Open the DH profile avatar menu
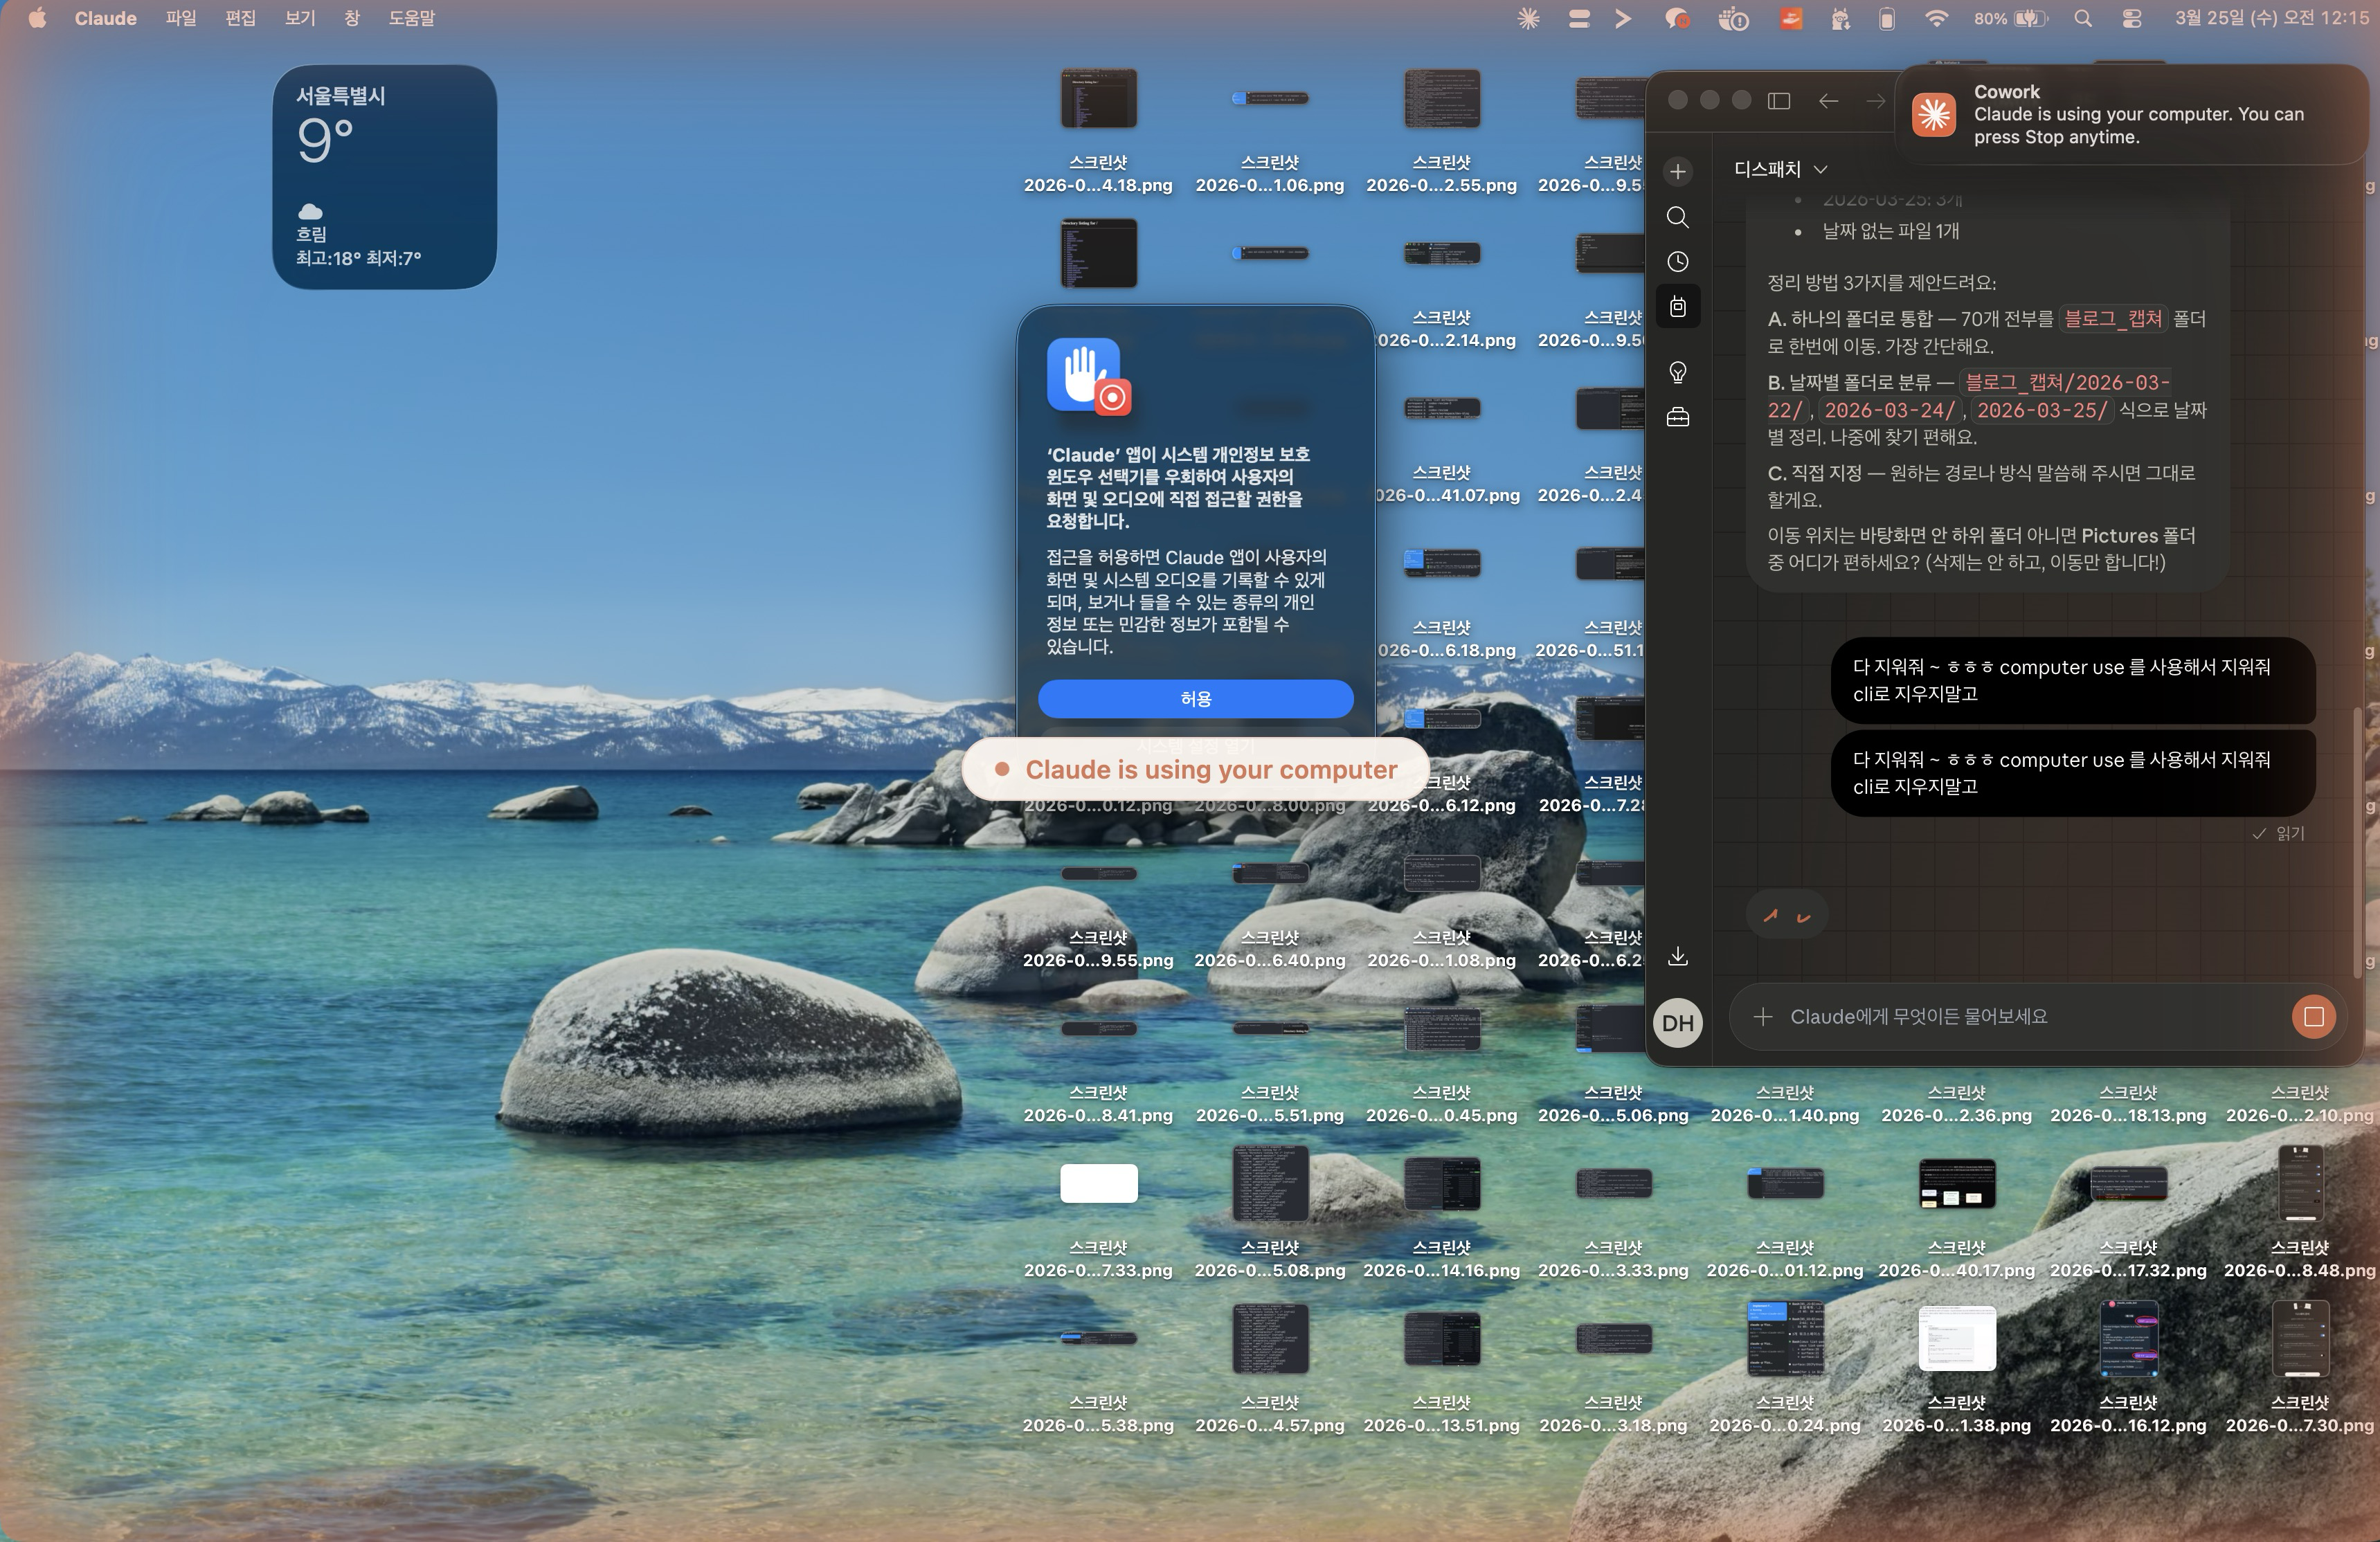2380x1542 pixels. [x=1678, y=1023]
